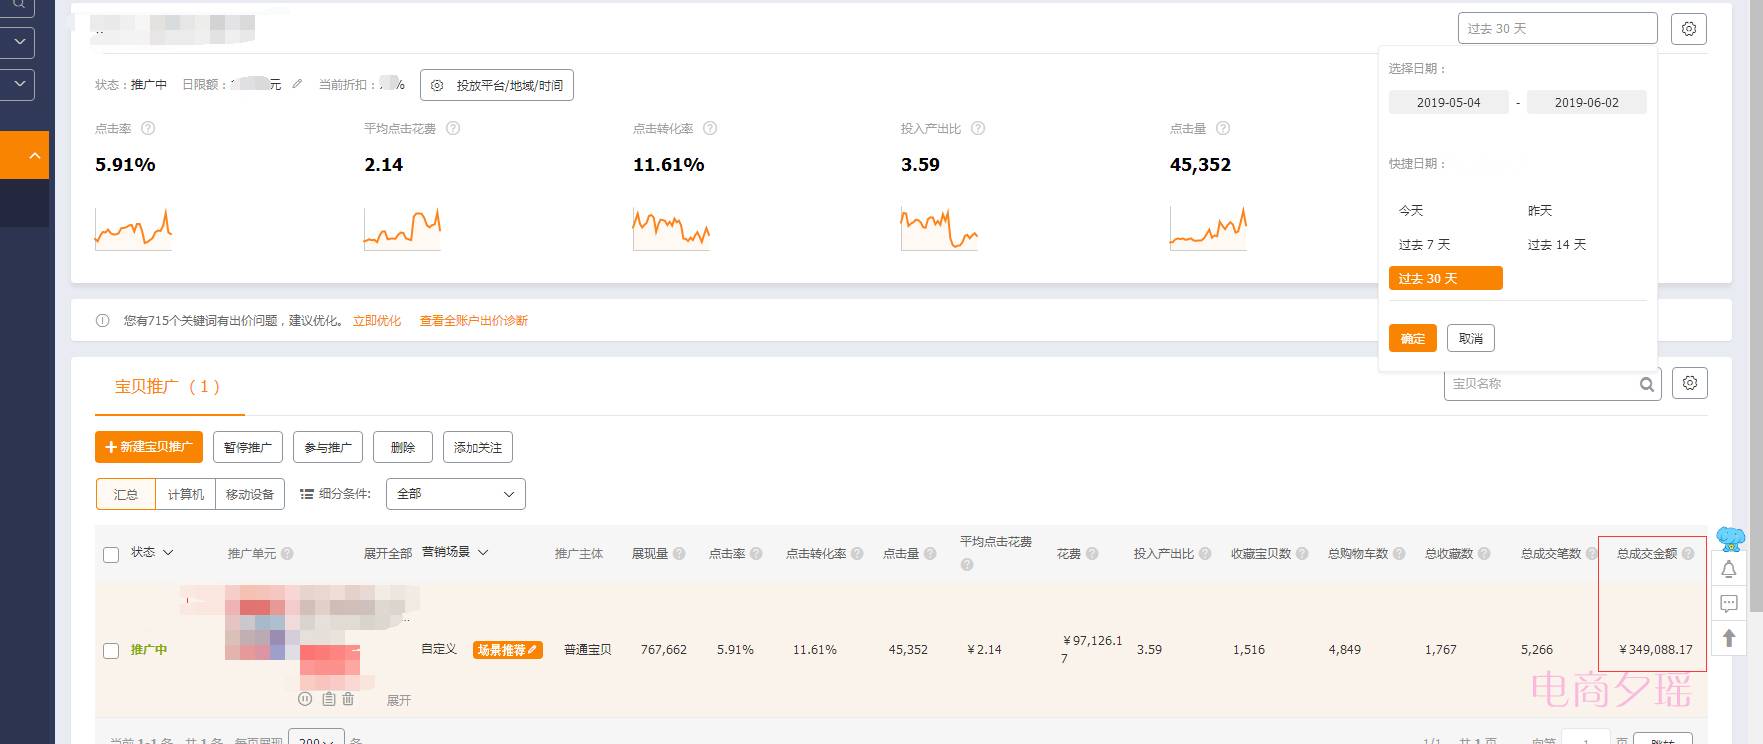Show help for 总购物车数 column header

point(1399,553)
